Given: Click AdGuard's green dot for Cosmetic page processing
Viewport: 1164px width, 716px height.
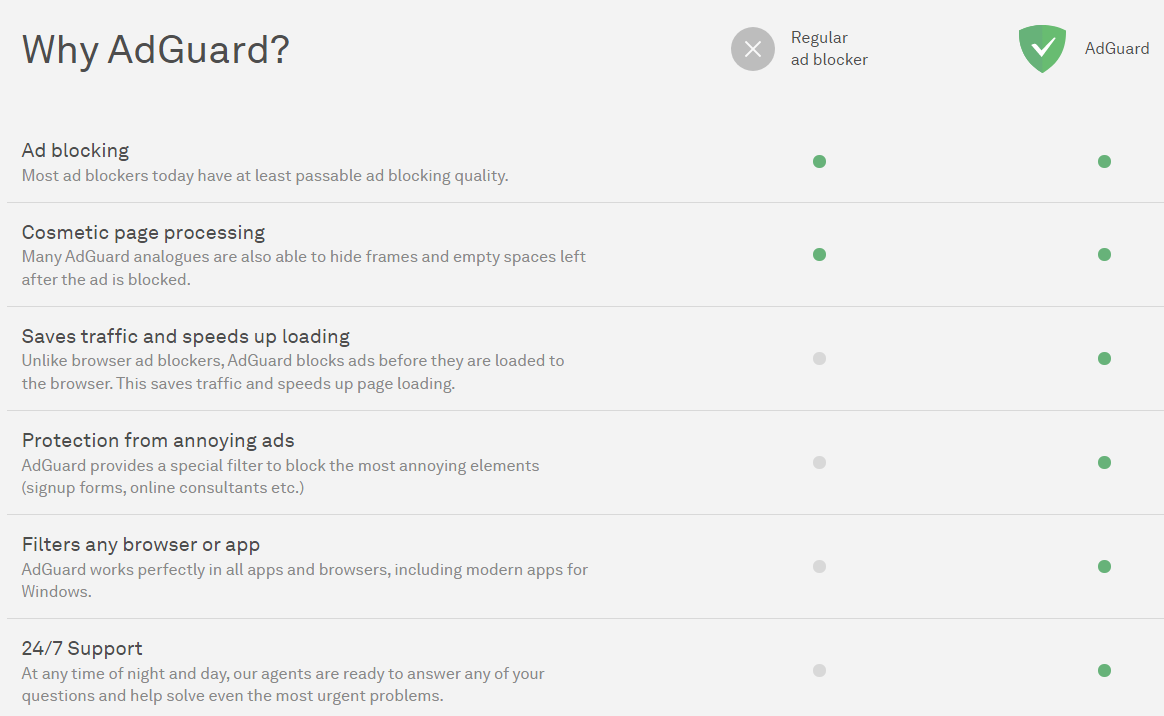Looking at the screenshot, I should pyautogui.click(x=1105, y=254).
